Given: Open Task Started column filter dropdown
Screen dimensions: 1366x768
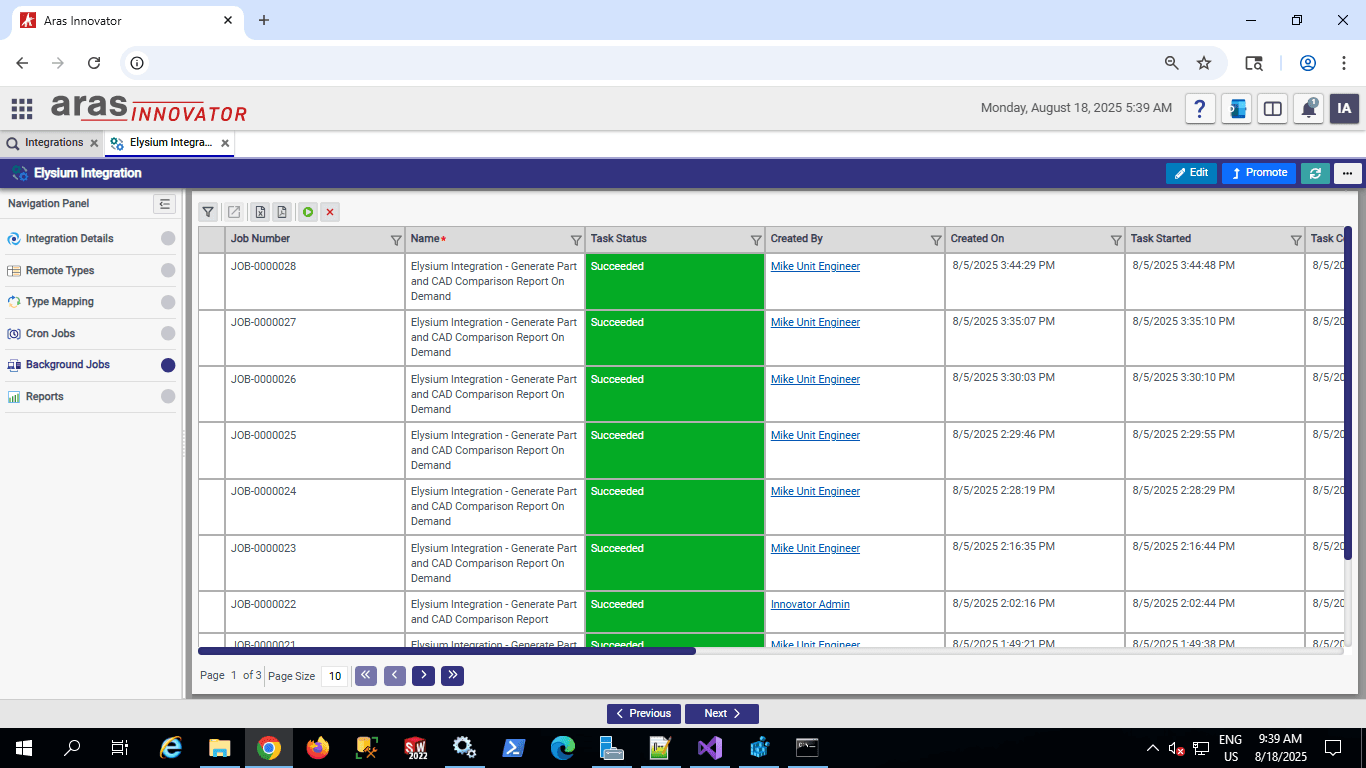Looking at the screenshot, I should point(1296,240).
